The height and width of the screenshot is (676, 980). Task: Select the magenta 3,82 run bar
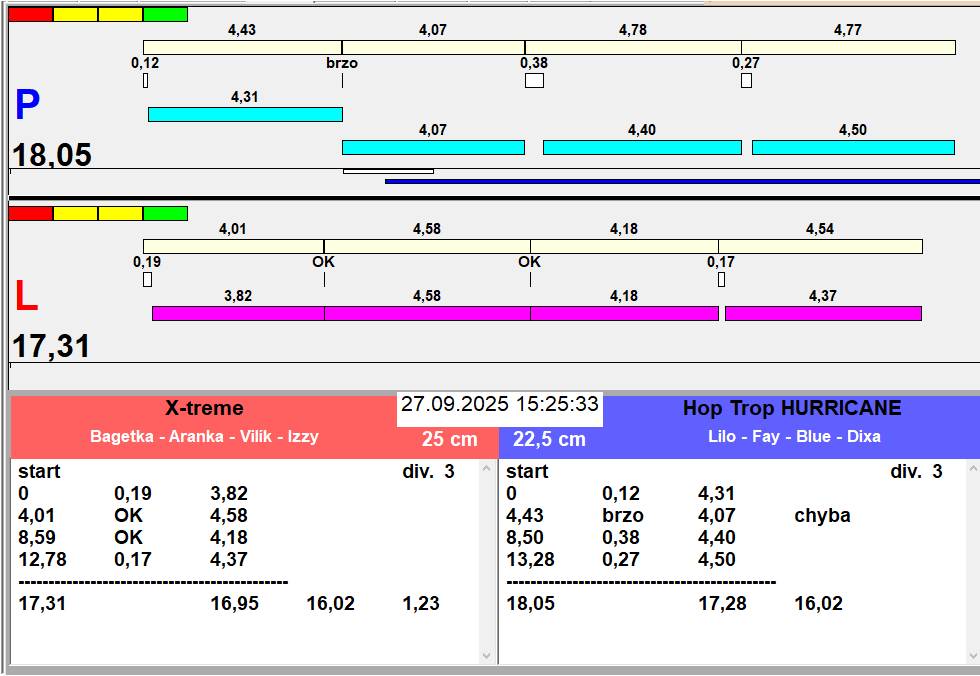pos(238,313)
